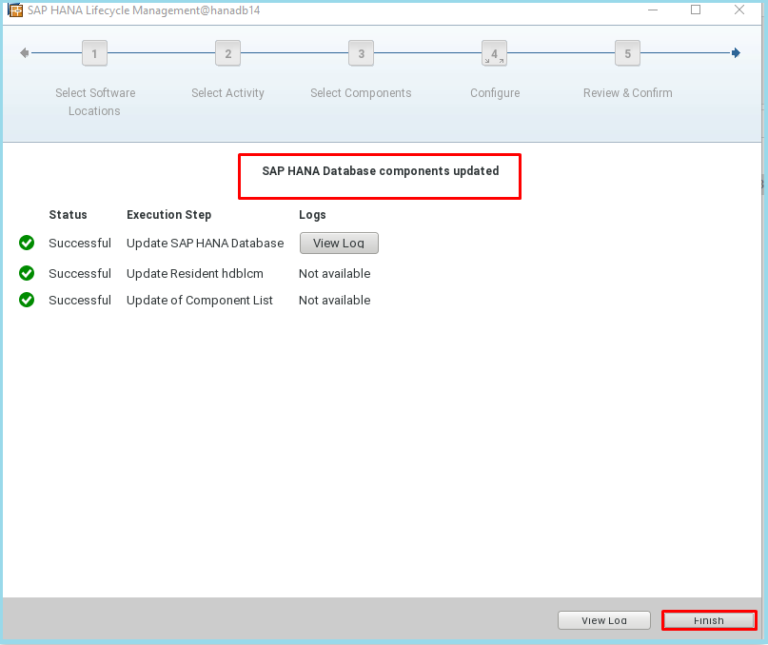Screen dimensions: 768x645
Task: Click the window title 'SAP HANA Lifecycle Management@hanadb14'
Action: coord(144,10)
